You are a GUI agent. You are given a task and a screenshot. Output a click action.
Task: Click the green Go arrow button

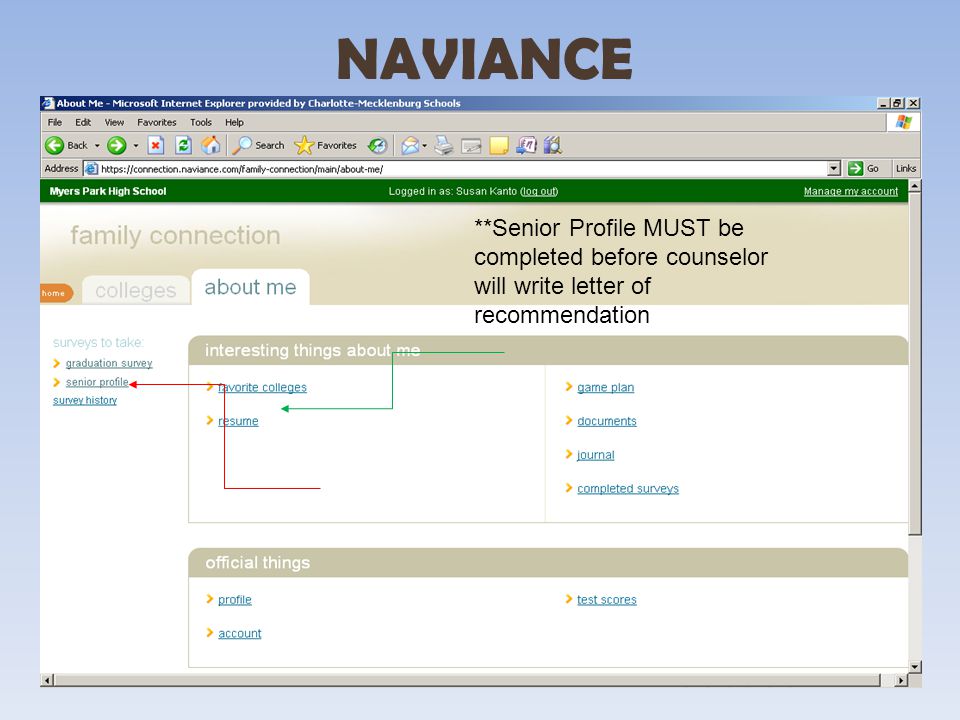(855, 168)
